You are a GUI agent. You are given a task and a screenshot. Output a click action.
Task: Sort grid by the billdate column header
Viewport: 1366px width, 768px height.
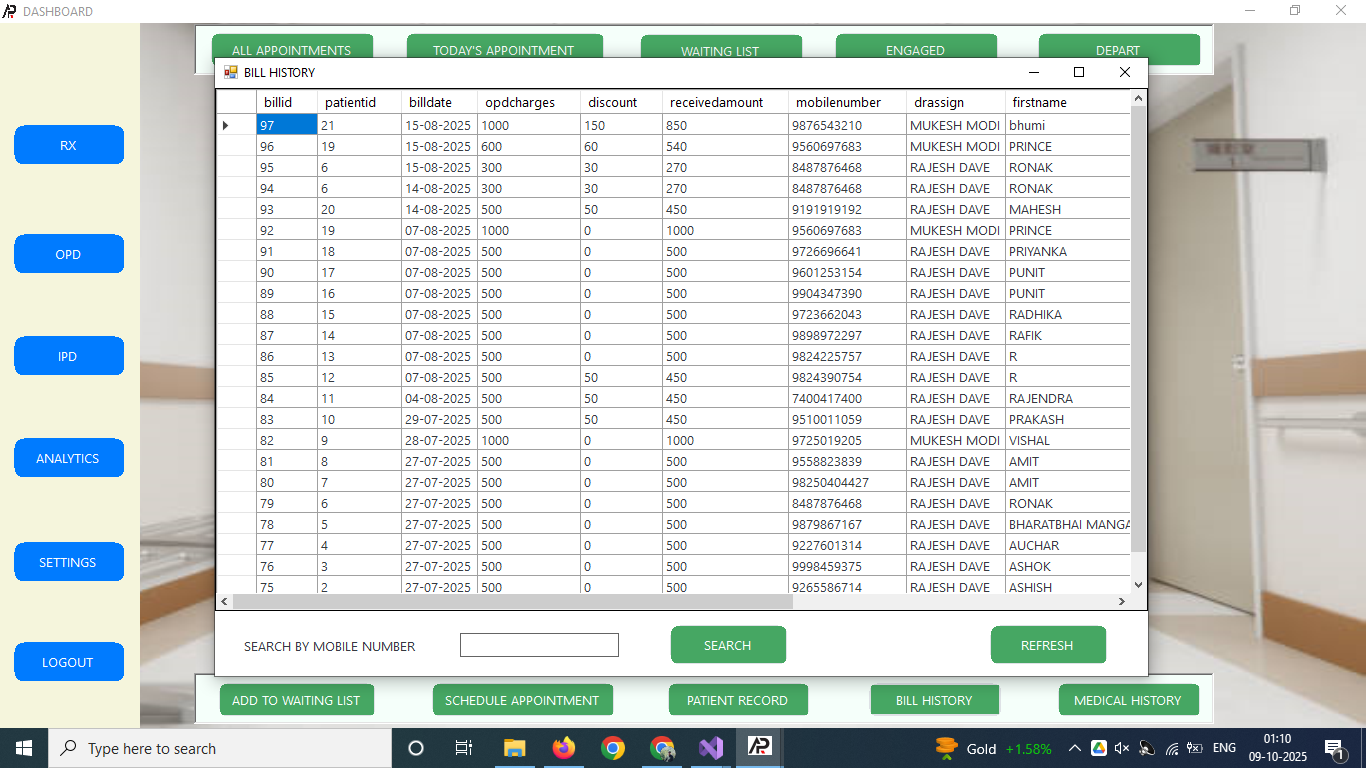[430, 102]
